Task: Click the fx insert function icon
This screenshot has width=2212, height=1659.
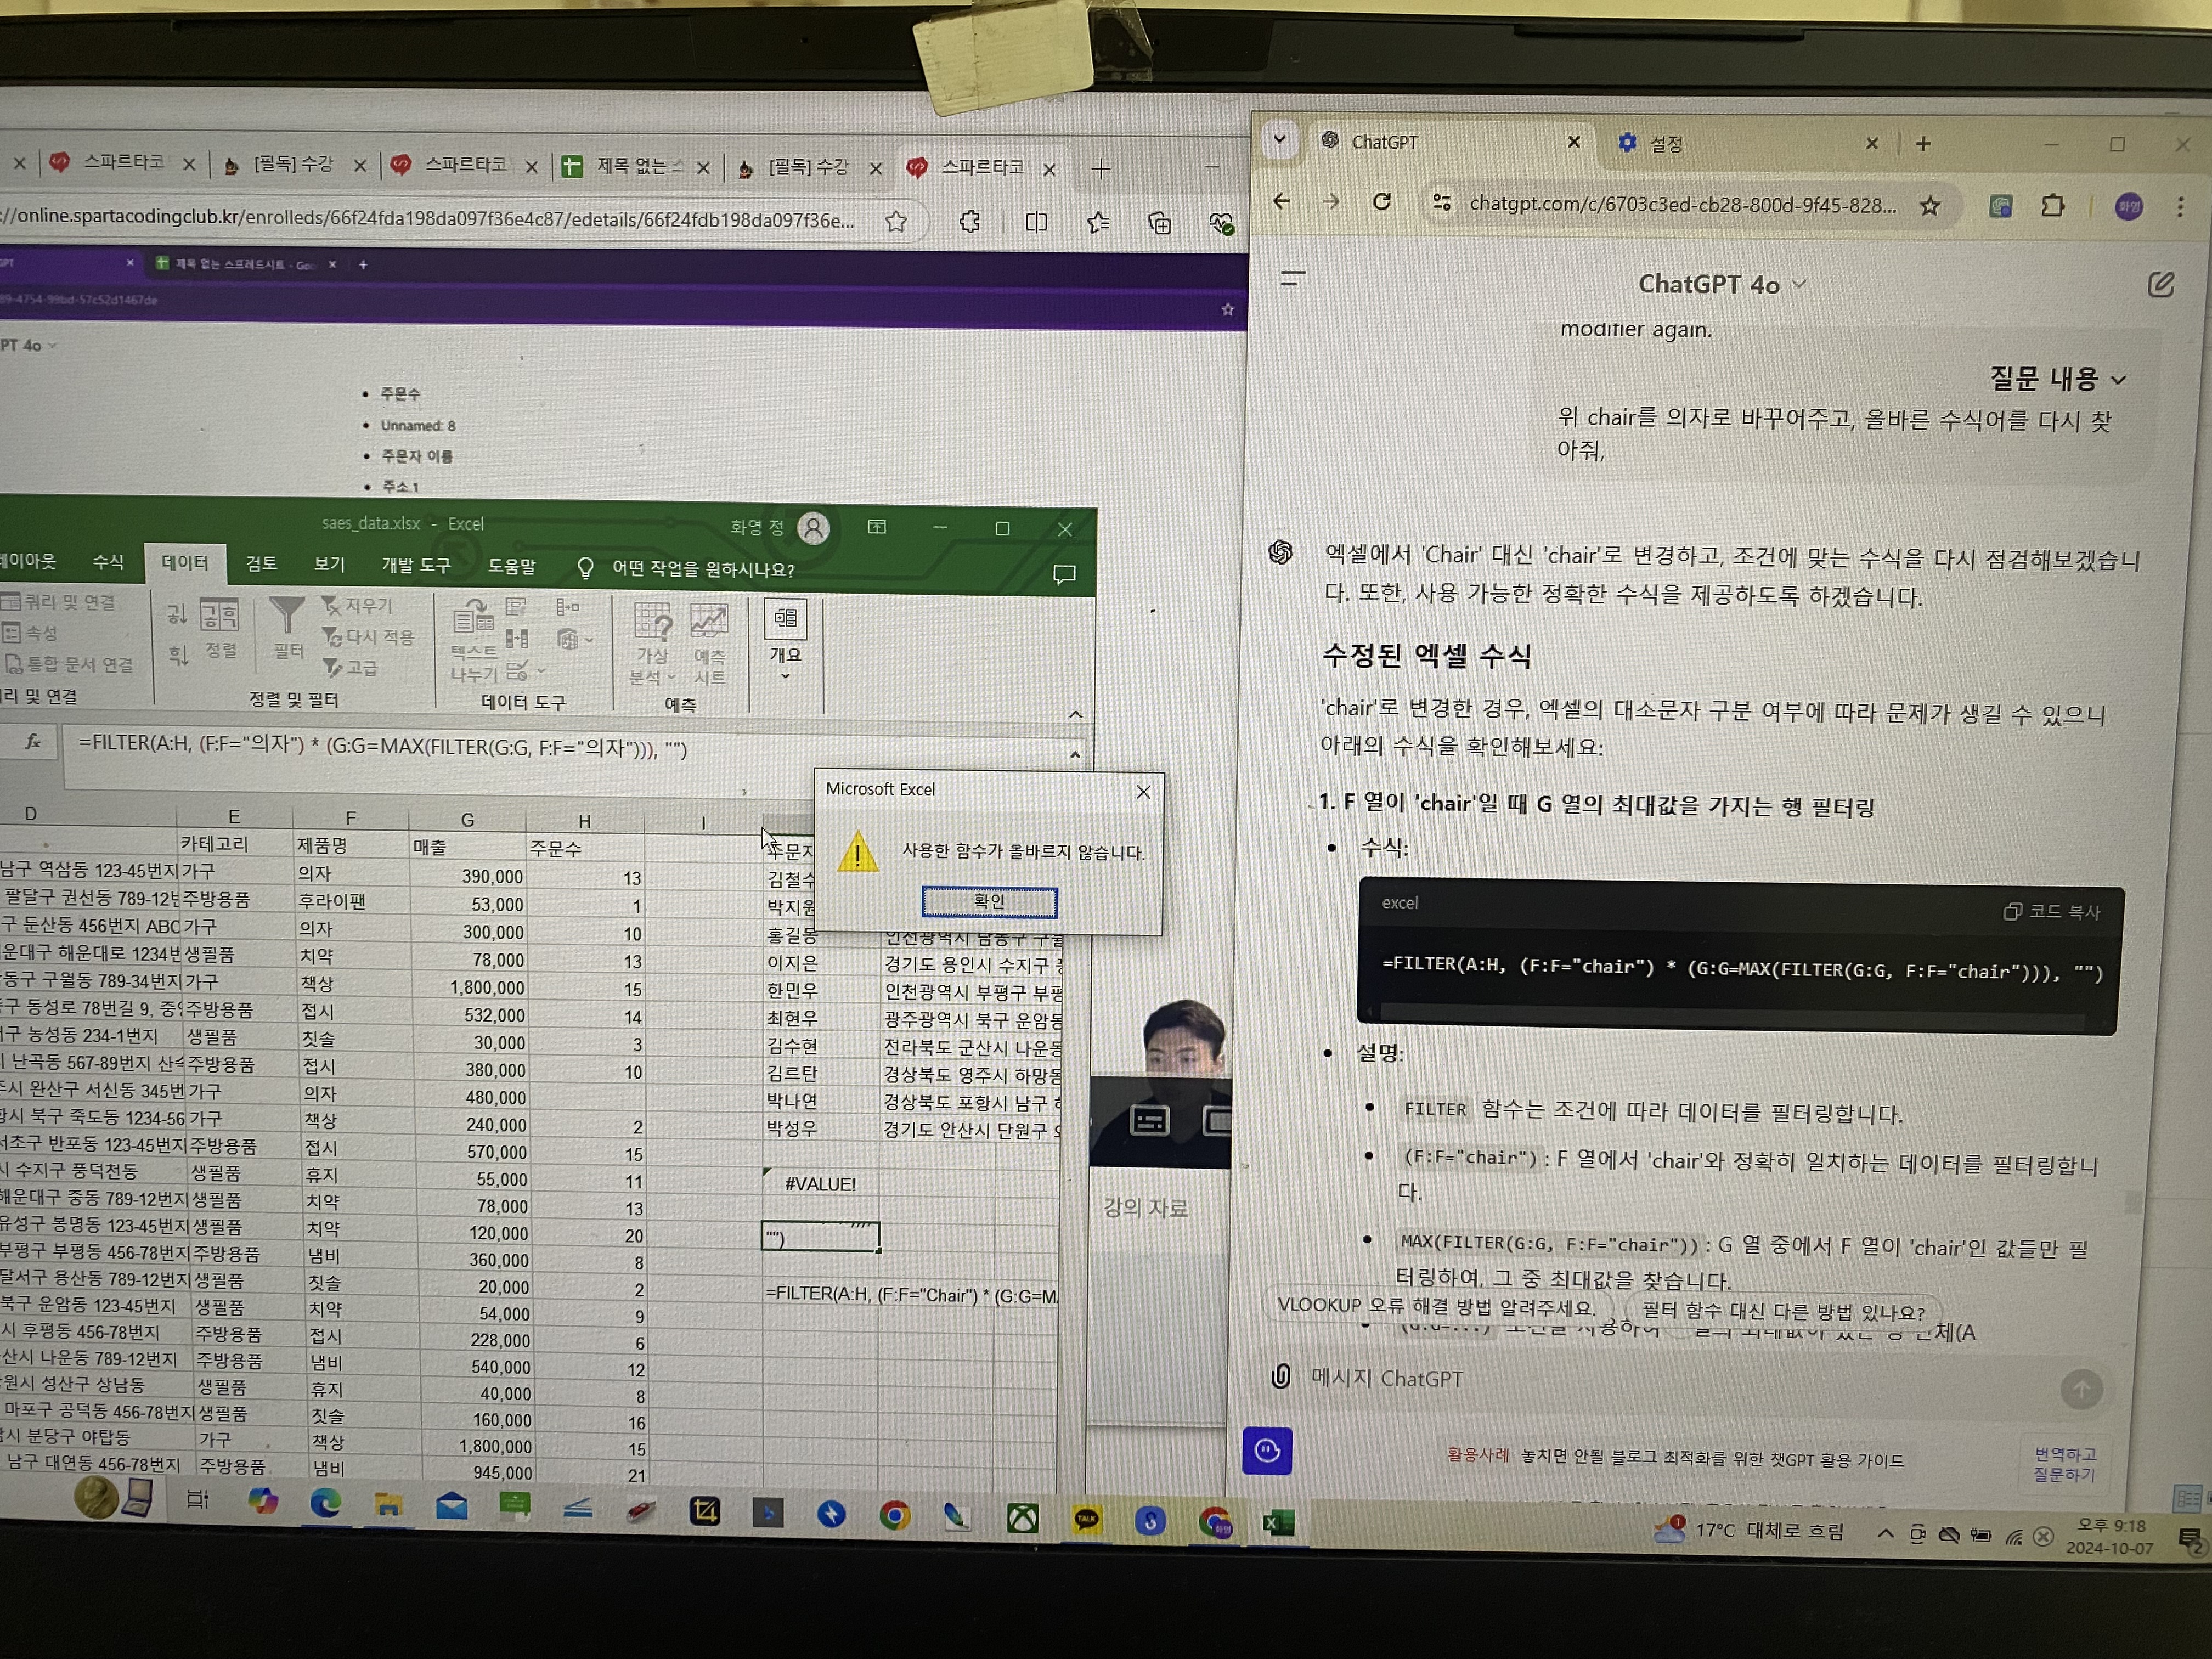Action: [x=33, y=741]
